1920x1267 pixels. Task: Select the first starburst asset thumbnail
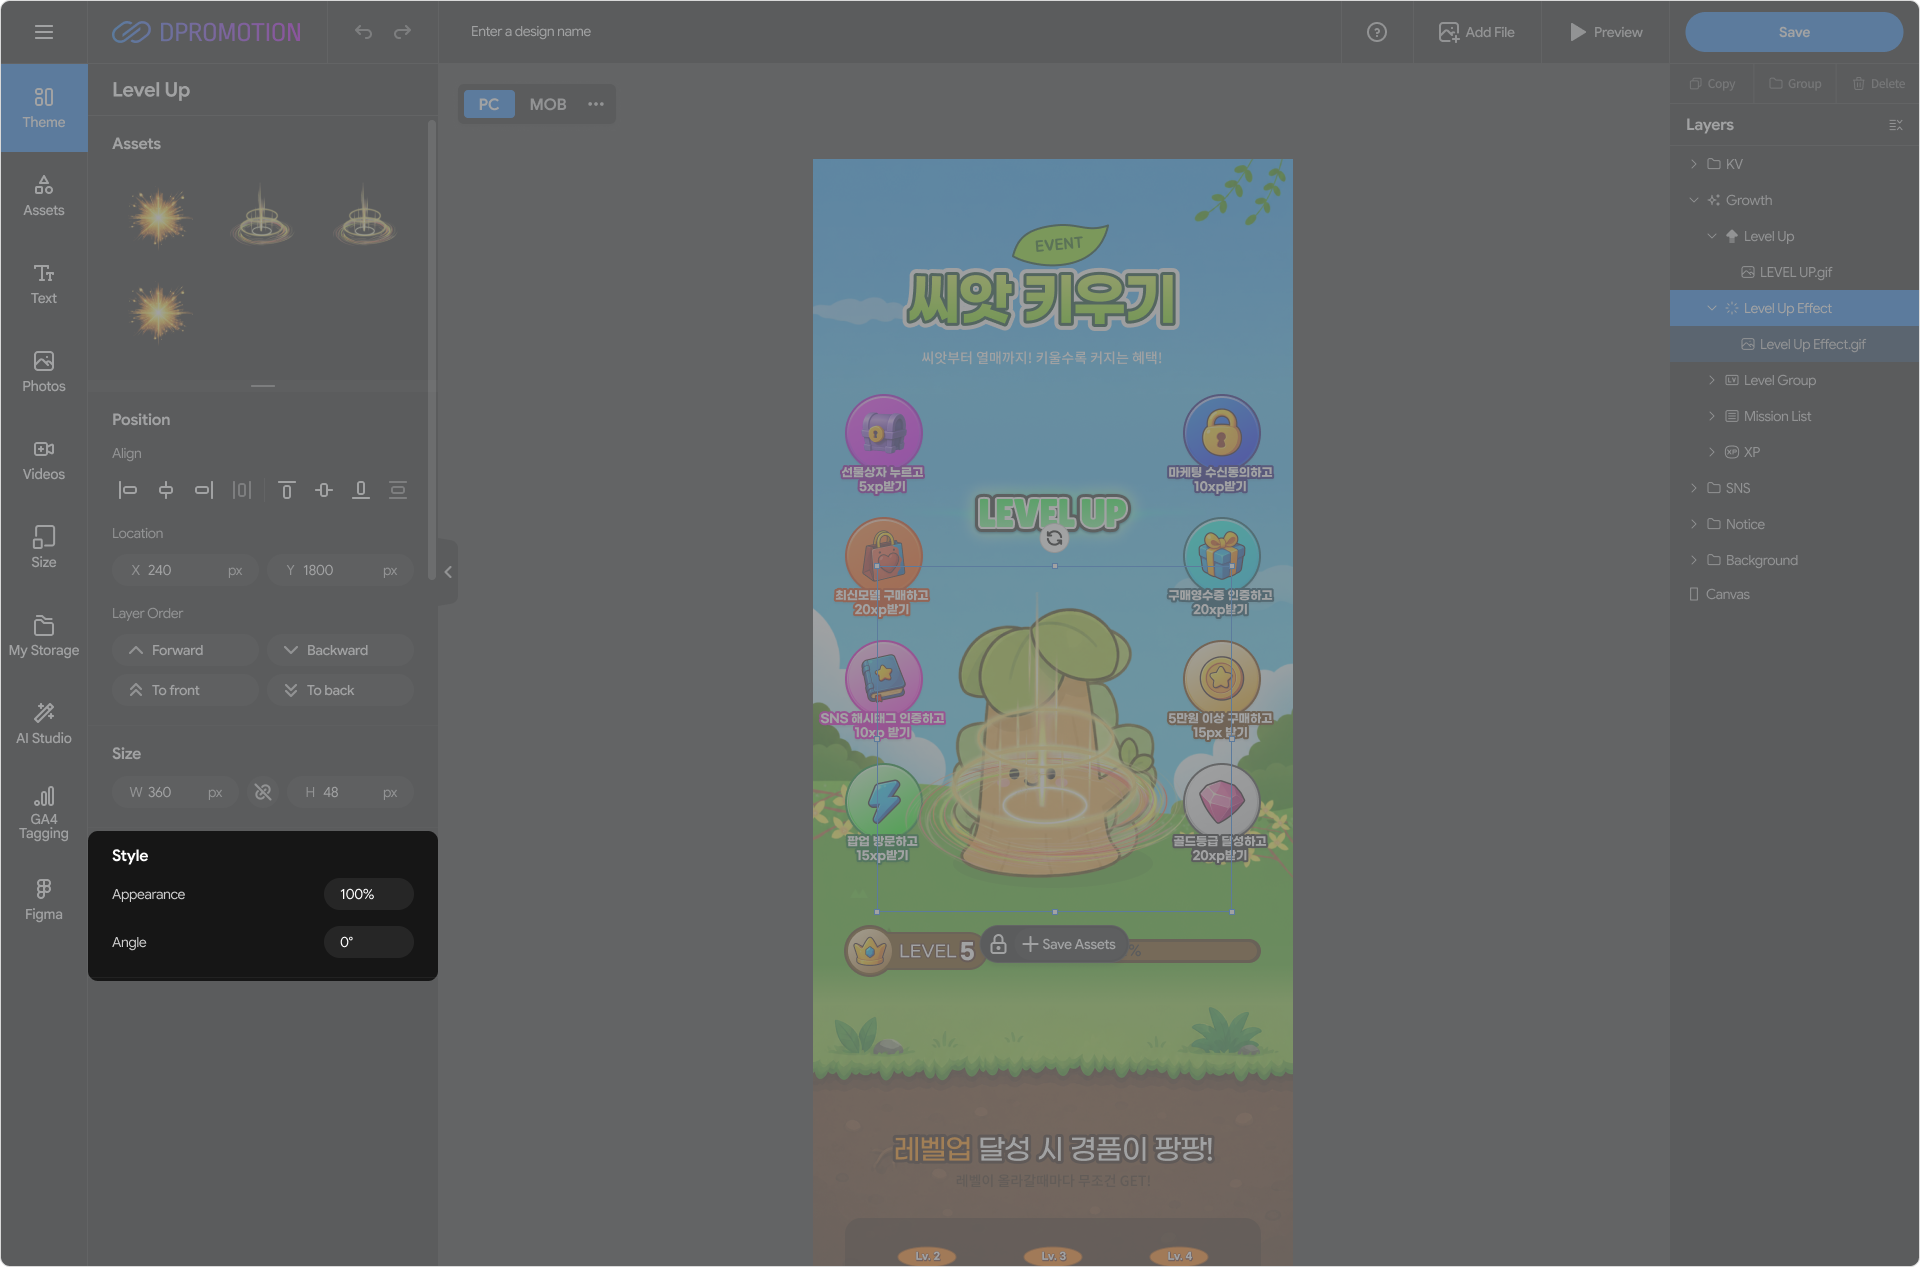pyautogui.click(x=159, y=216)
